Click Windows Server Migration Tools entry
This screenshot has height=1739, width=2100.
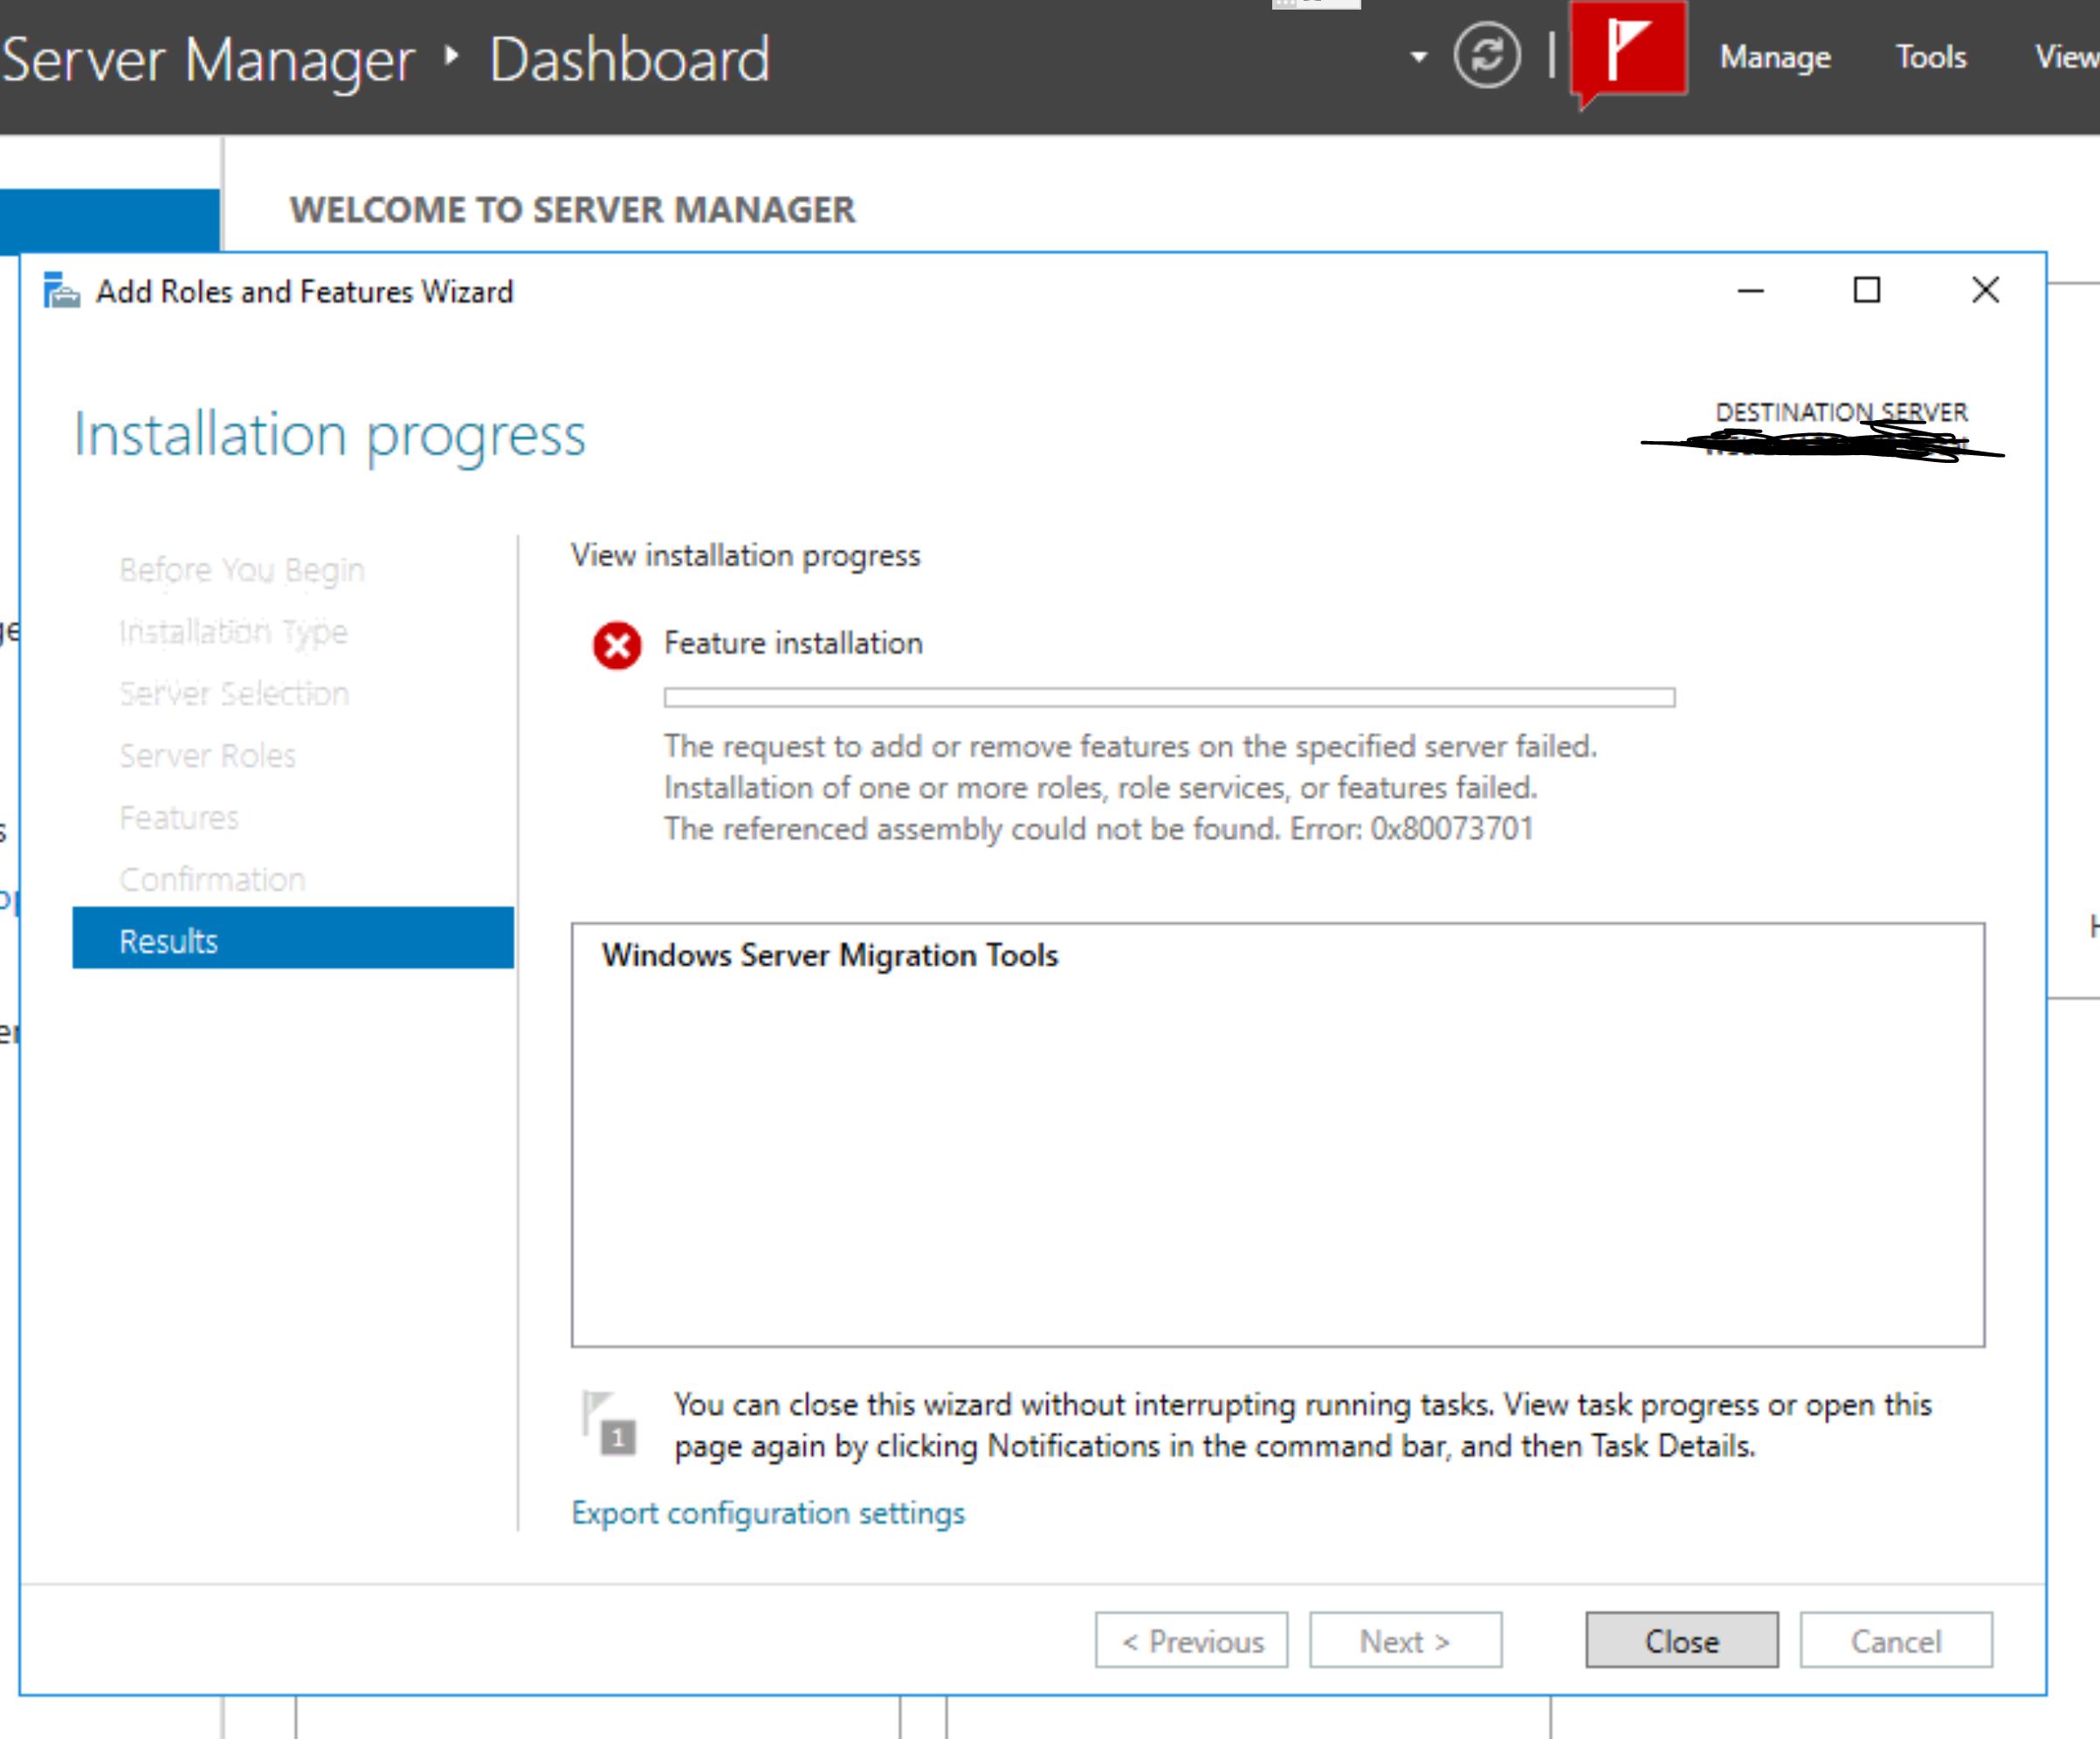830,956
